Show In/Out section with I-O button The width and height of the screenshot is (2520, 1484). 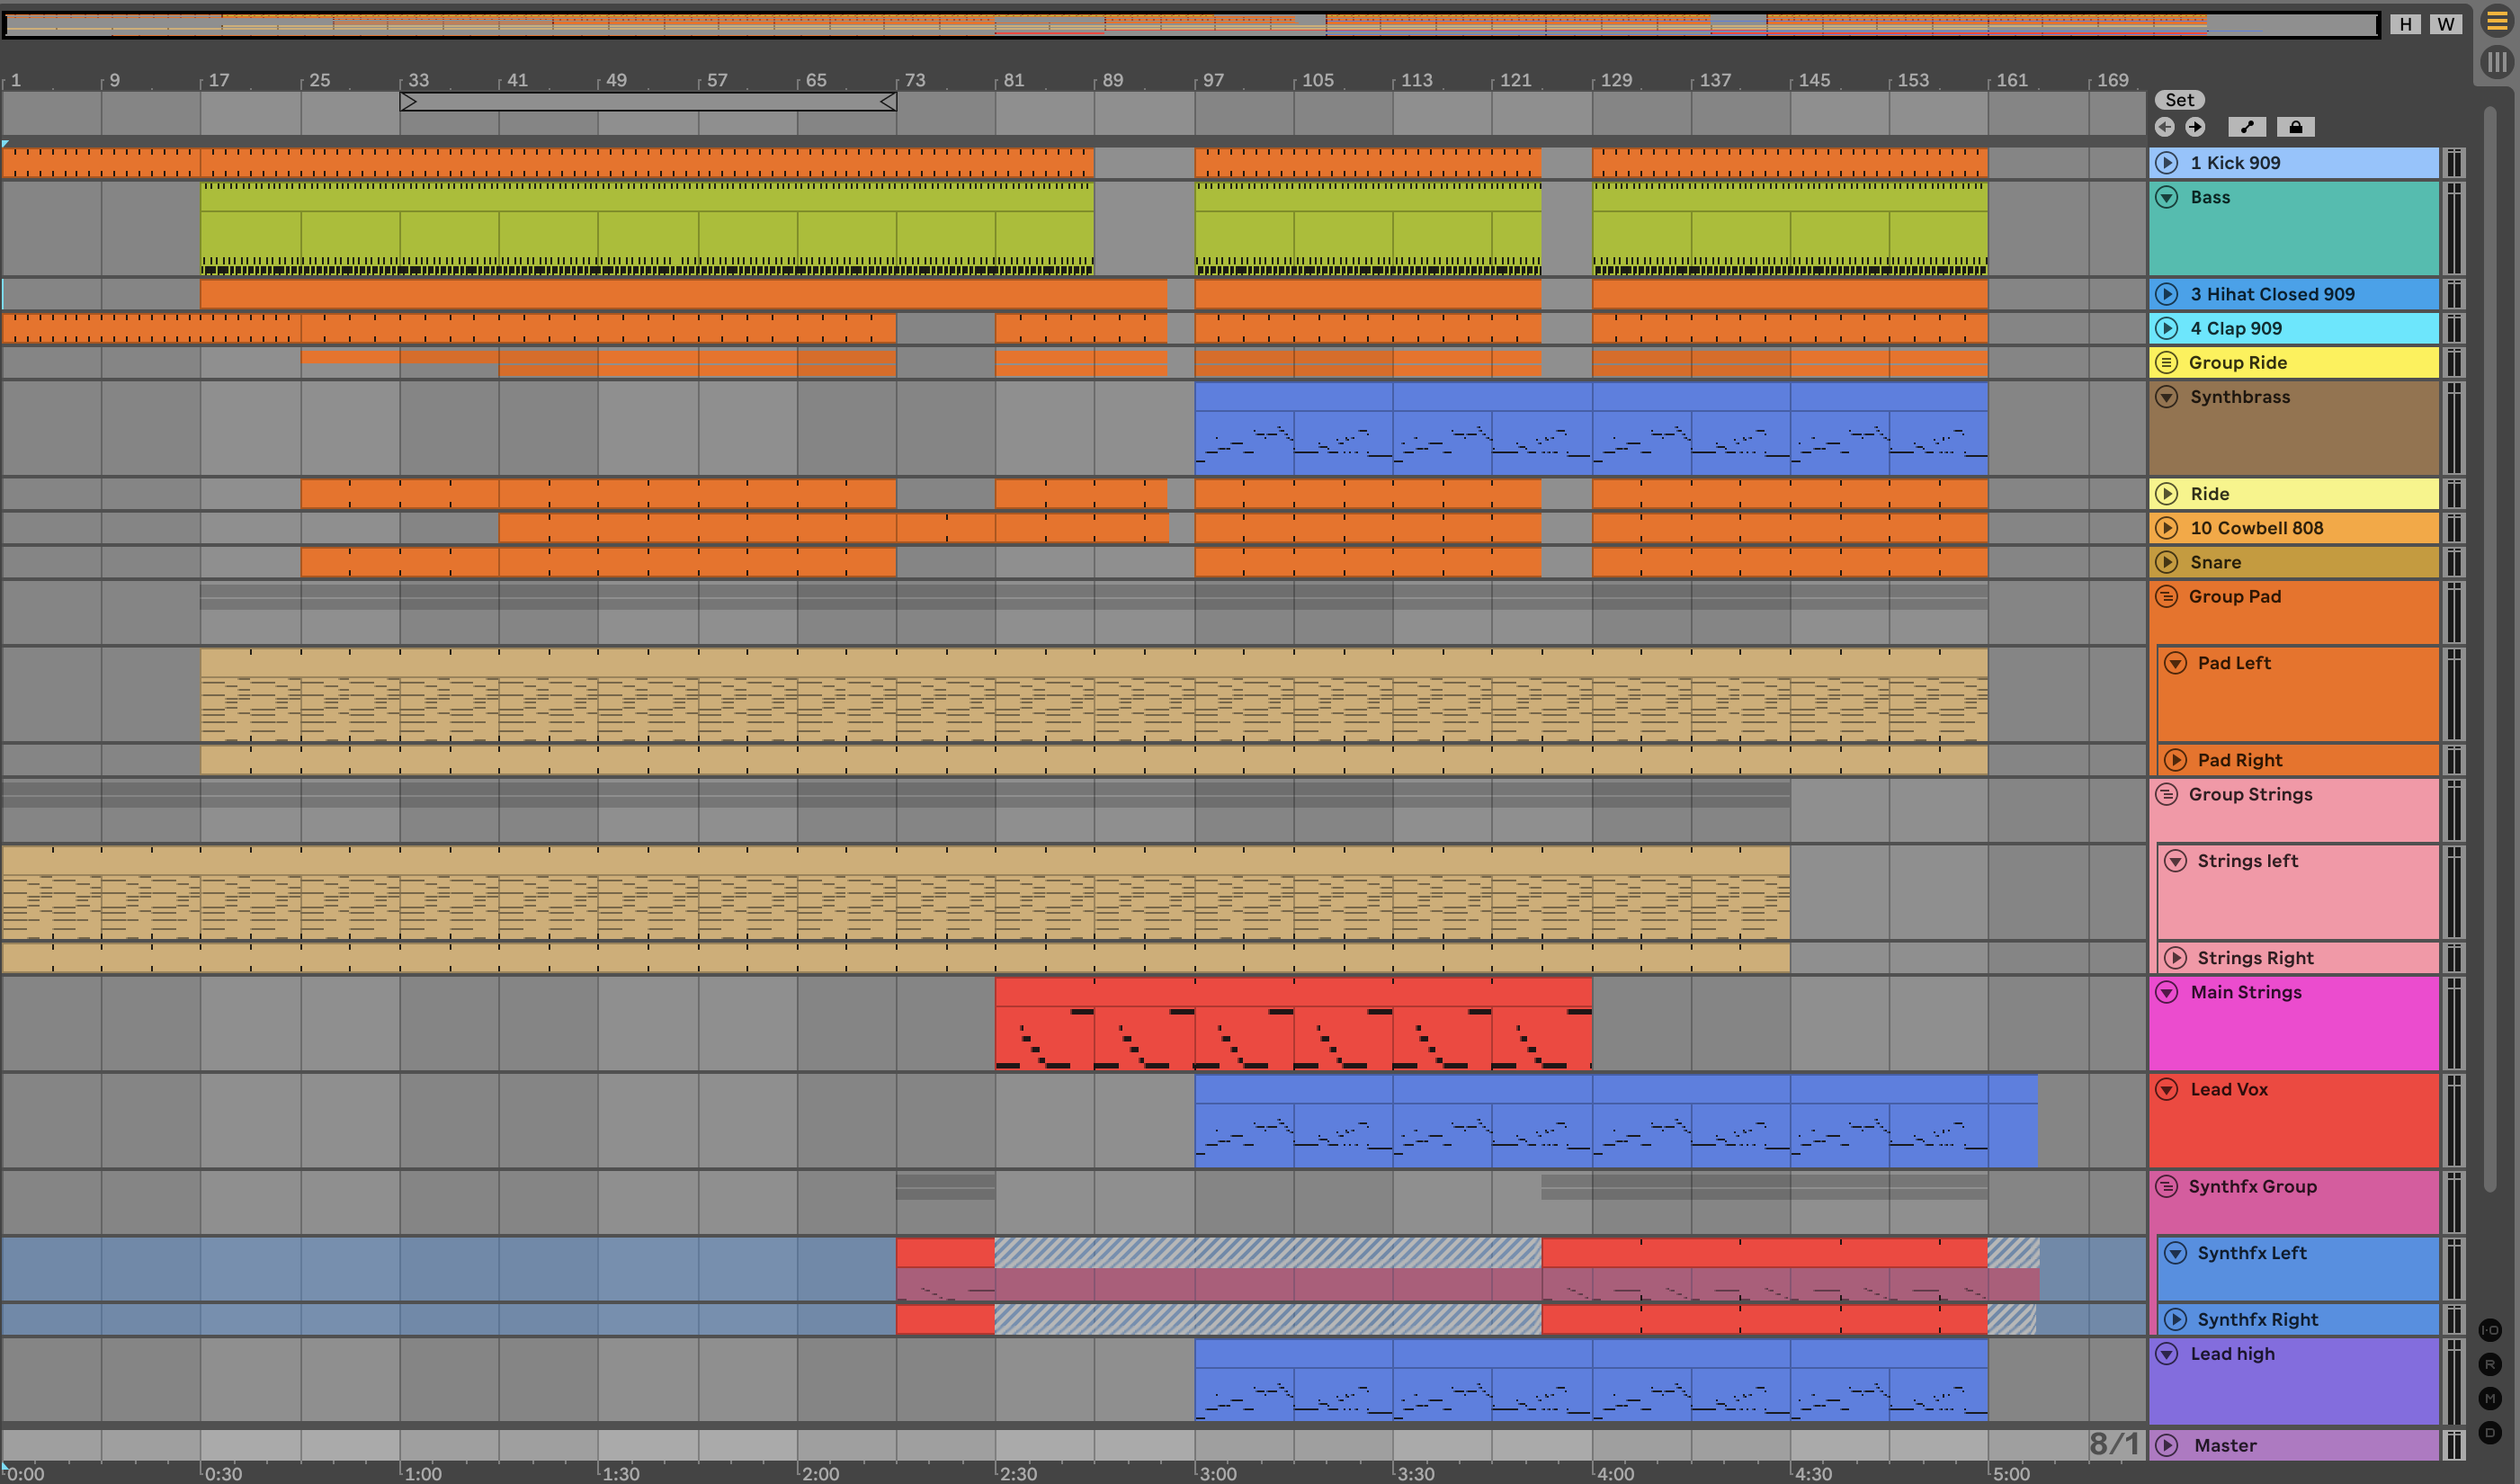click(2490, 1330)
